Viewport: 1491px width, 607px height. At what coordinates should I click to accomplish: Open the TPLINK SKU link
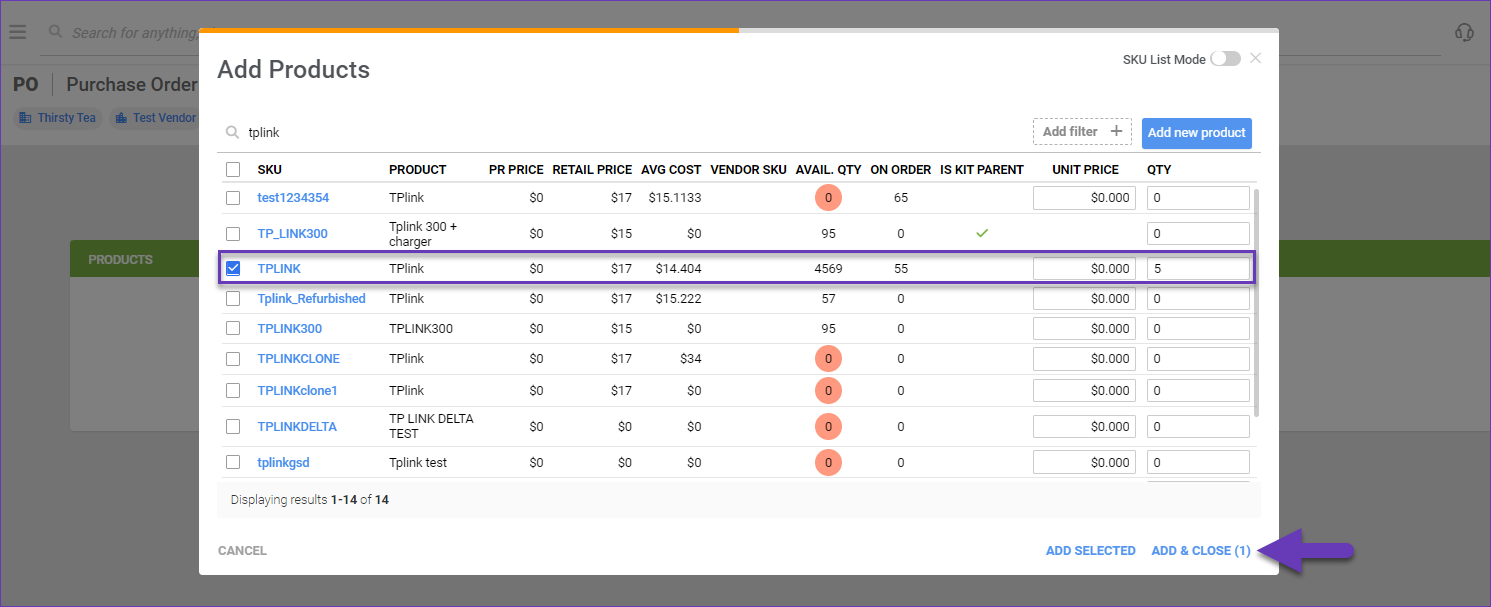[279, 268]
